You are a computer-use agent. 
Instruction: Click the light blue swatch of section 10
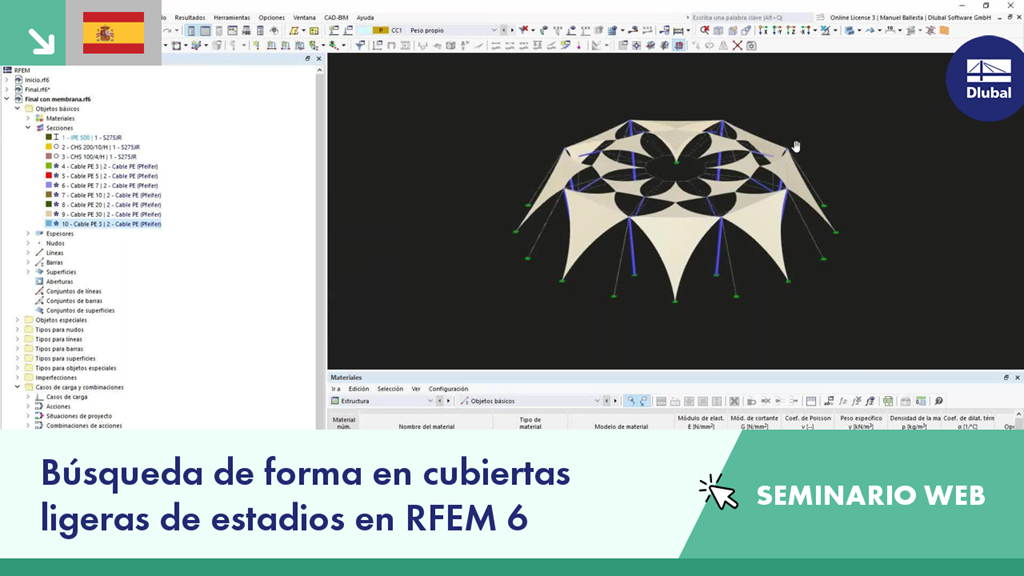pyautogui.click(x=48, y=223)
